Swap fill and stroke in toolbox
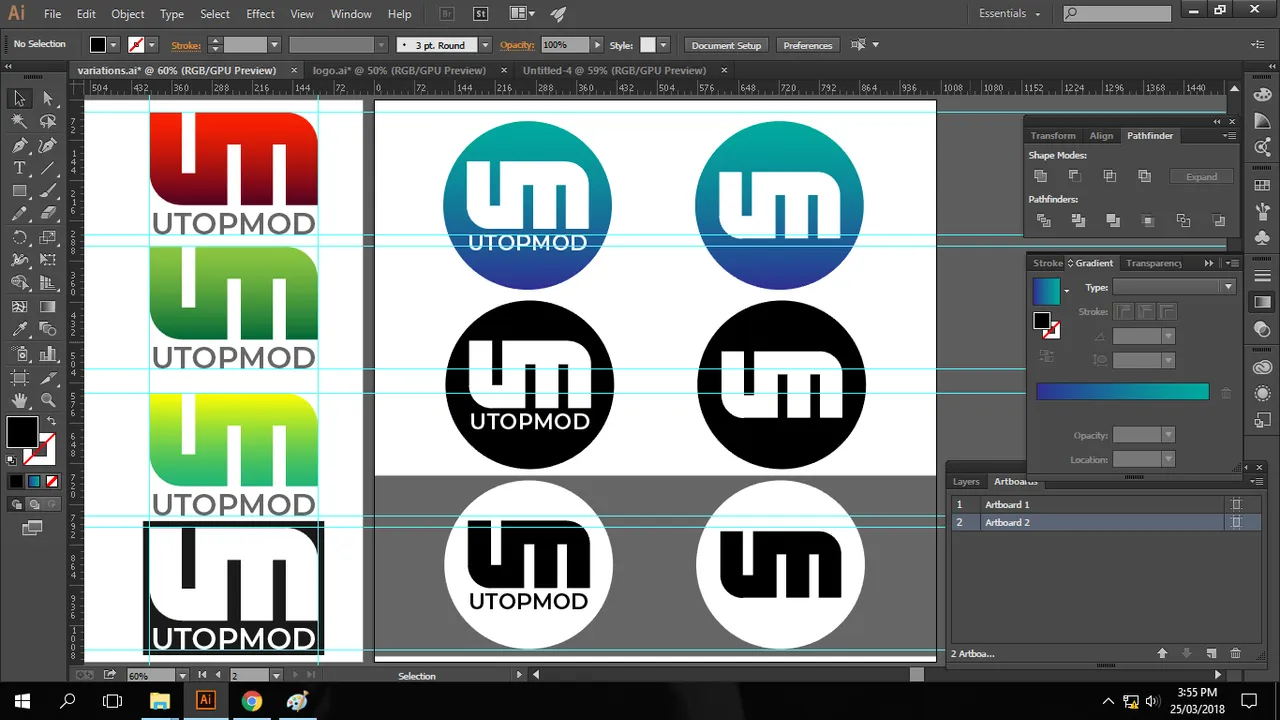Screen dimensions: 1280x720 (x=50, y=422)
